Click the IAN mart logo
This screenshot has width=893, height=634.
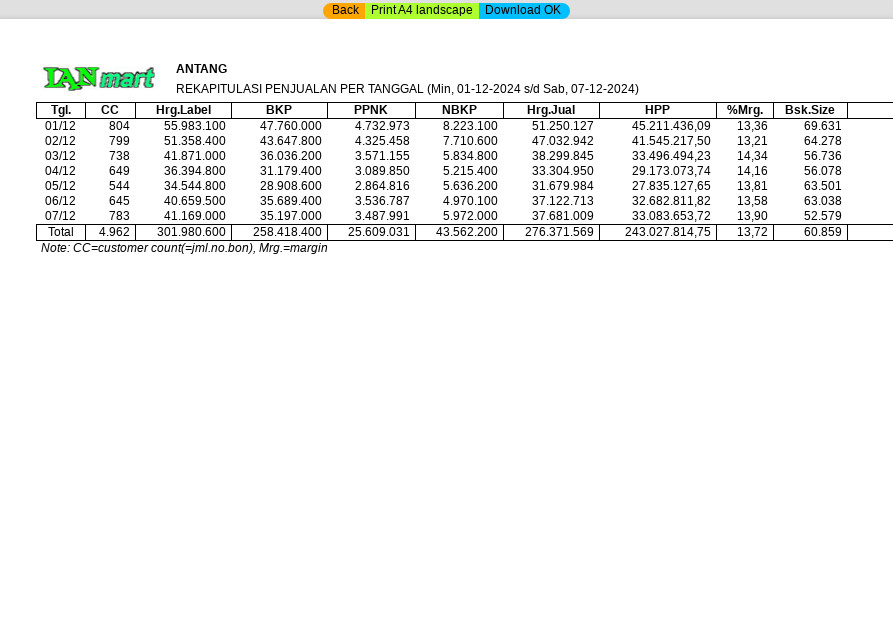click(x=99, y=78)
